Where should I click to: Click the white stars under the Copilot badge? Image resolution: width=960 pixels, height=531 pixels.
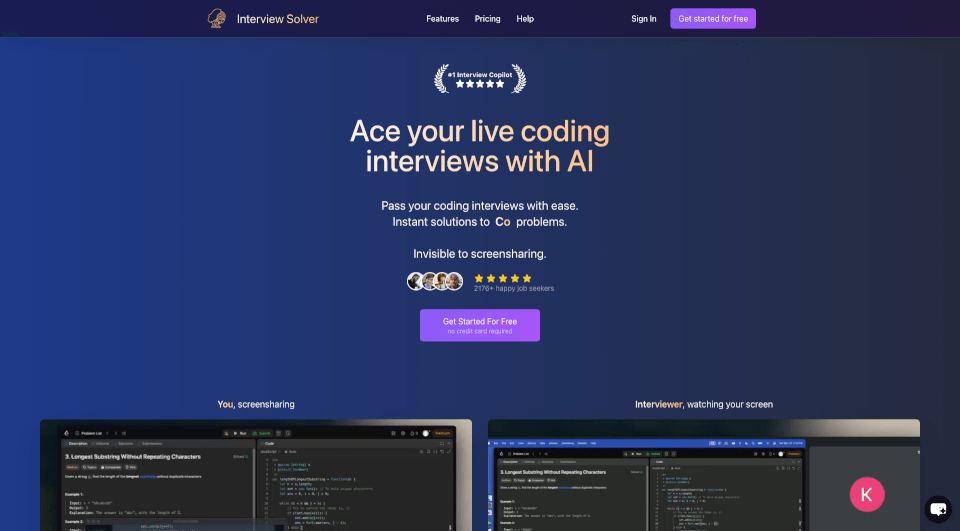point(479,85)
